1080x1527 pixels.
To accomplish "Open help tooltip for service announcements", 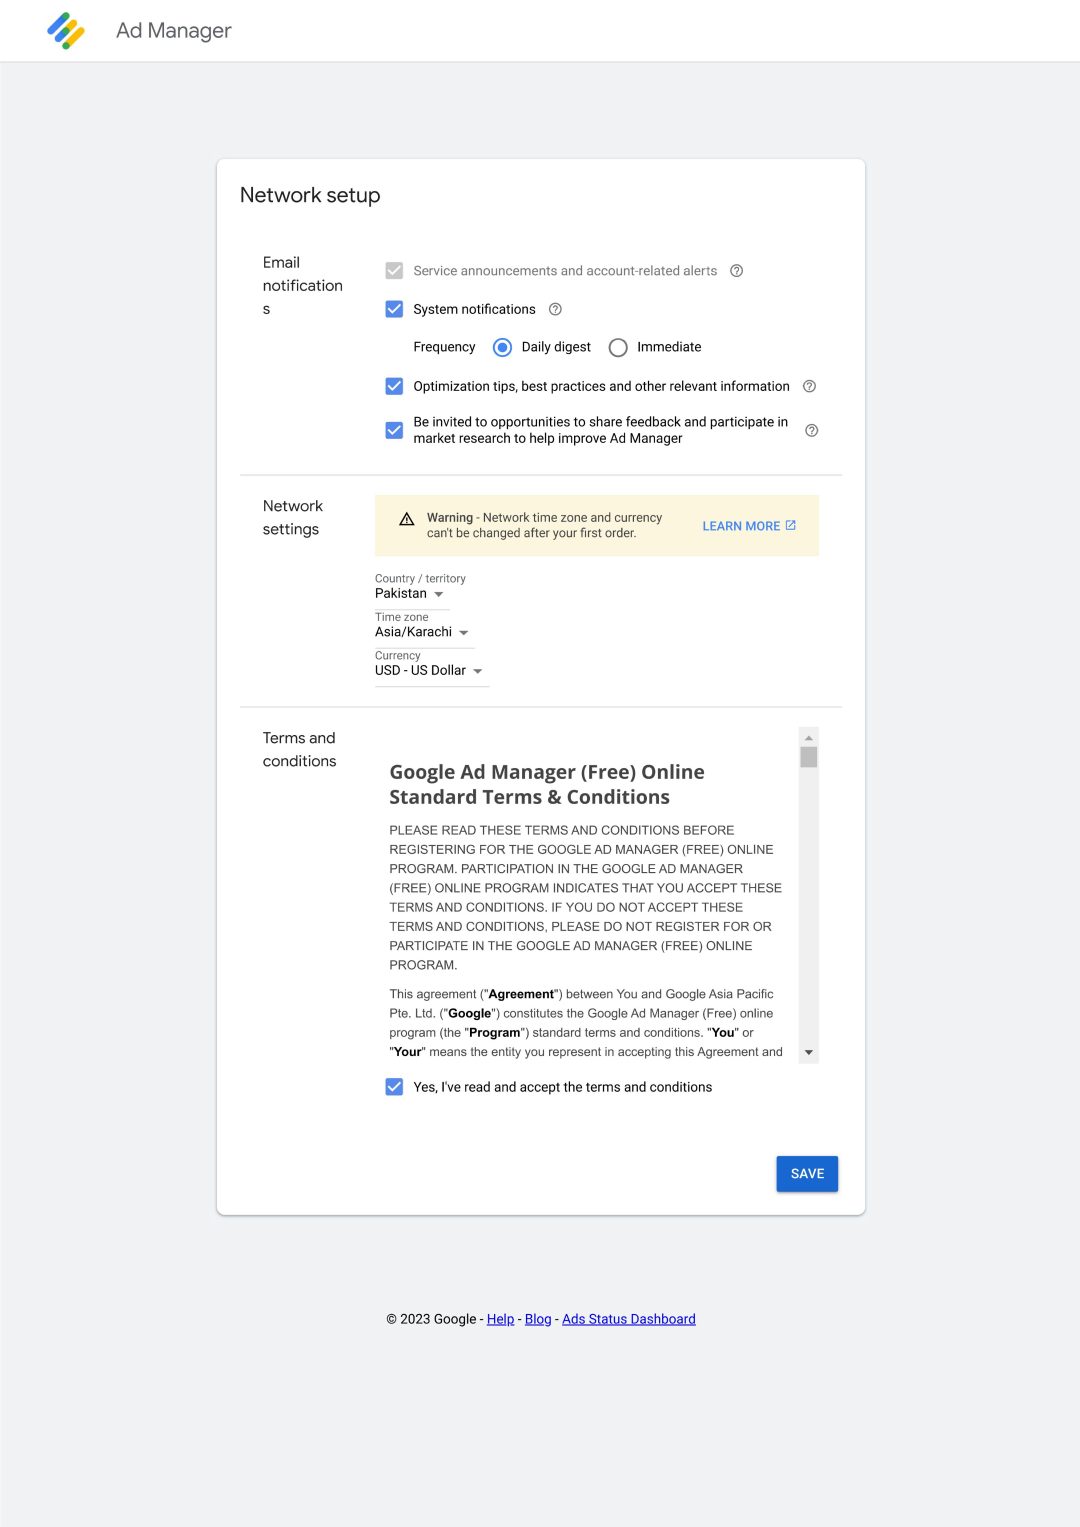I will (x=737, y=270).
